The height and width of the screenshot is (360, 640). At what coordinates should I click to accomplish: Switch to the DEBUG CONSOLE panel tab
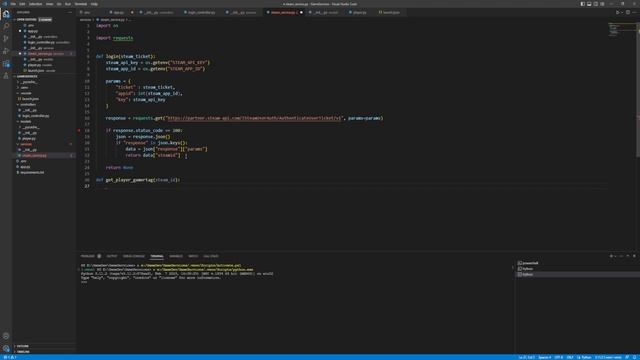[x=134, y=256]
